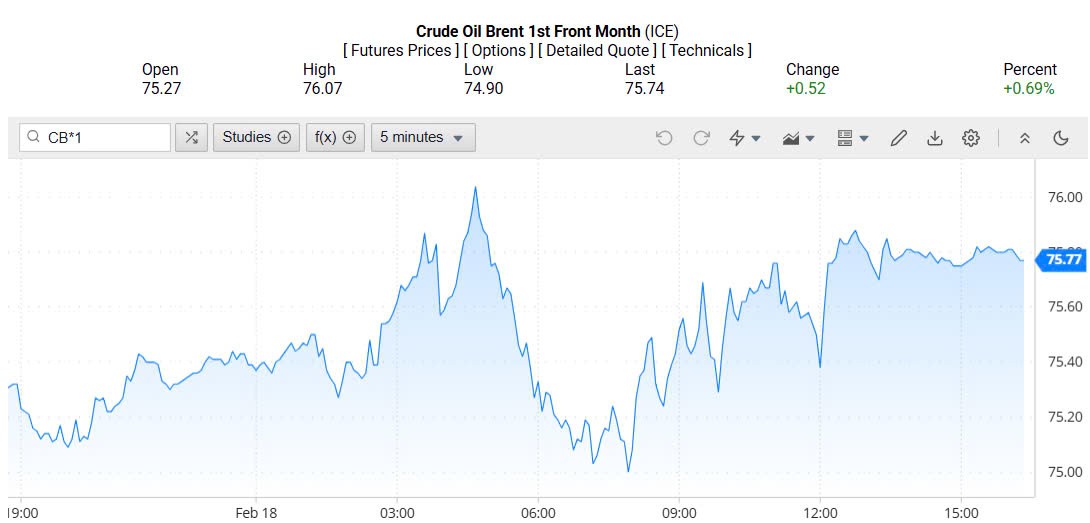1090x523 pixels.
Task: Open the Detailed Quote link
Action: (x=597, y=50)
